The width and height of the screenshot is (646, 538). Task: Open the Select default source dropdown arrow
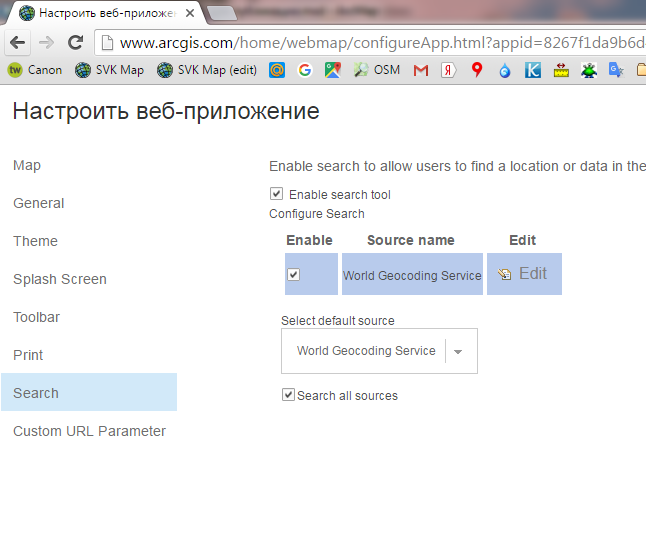pyautogui.click(x=457, y=351)
